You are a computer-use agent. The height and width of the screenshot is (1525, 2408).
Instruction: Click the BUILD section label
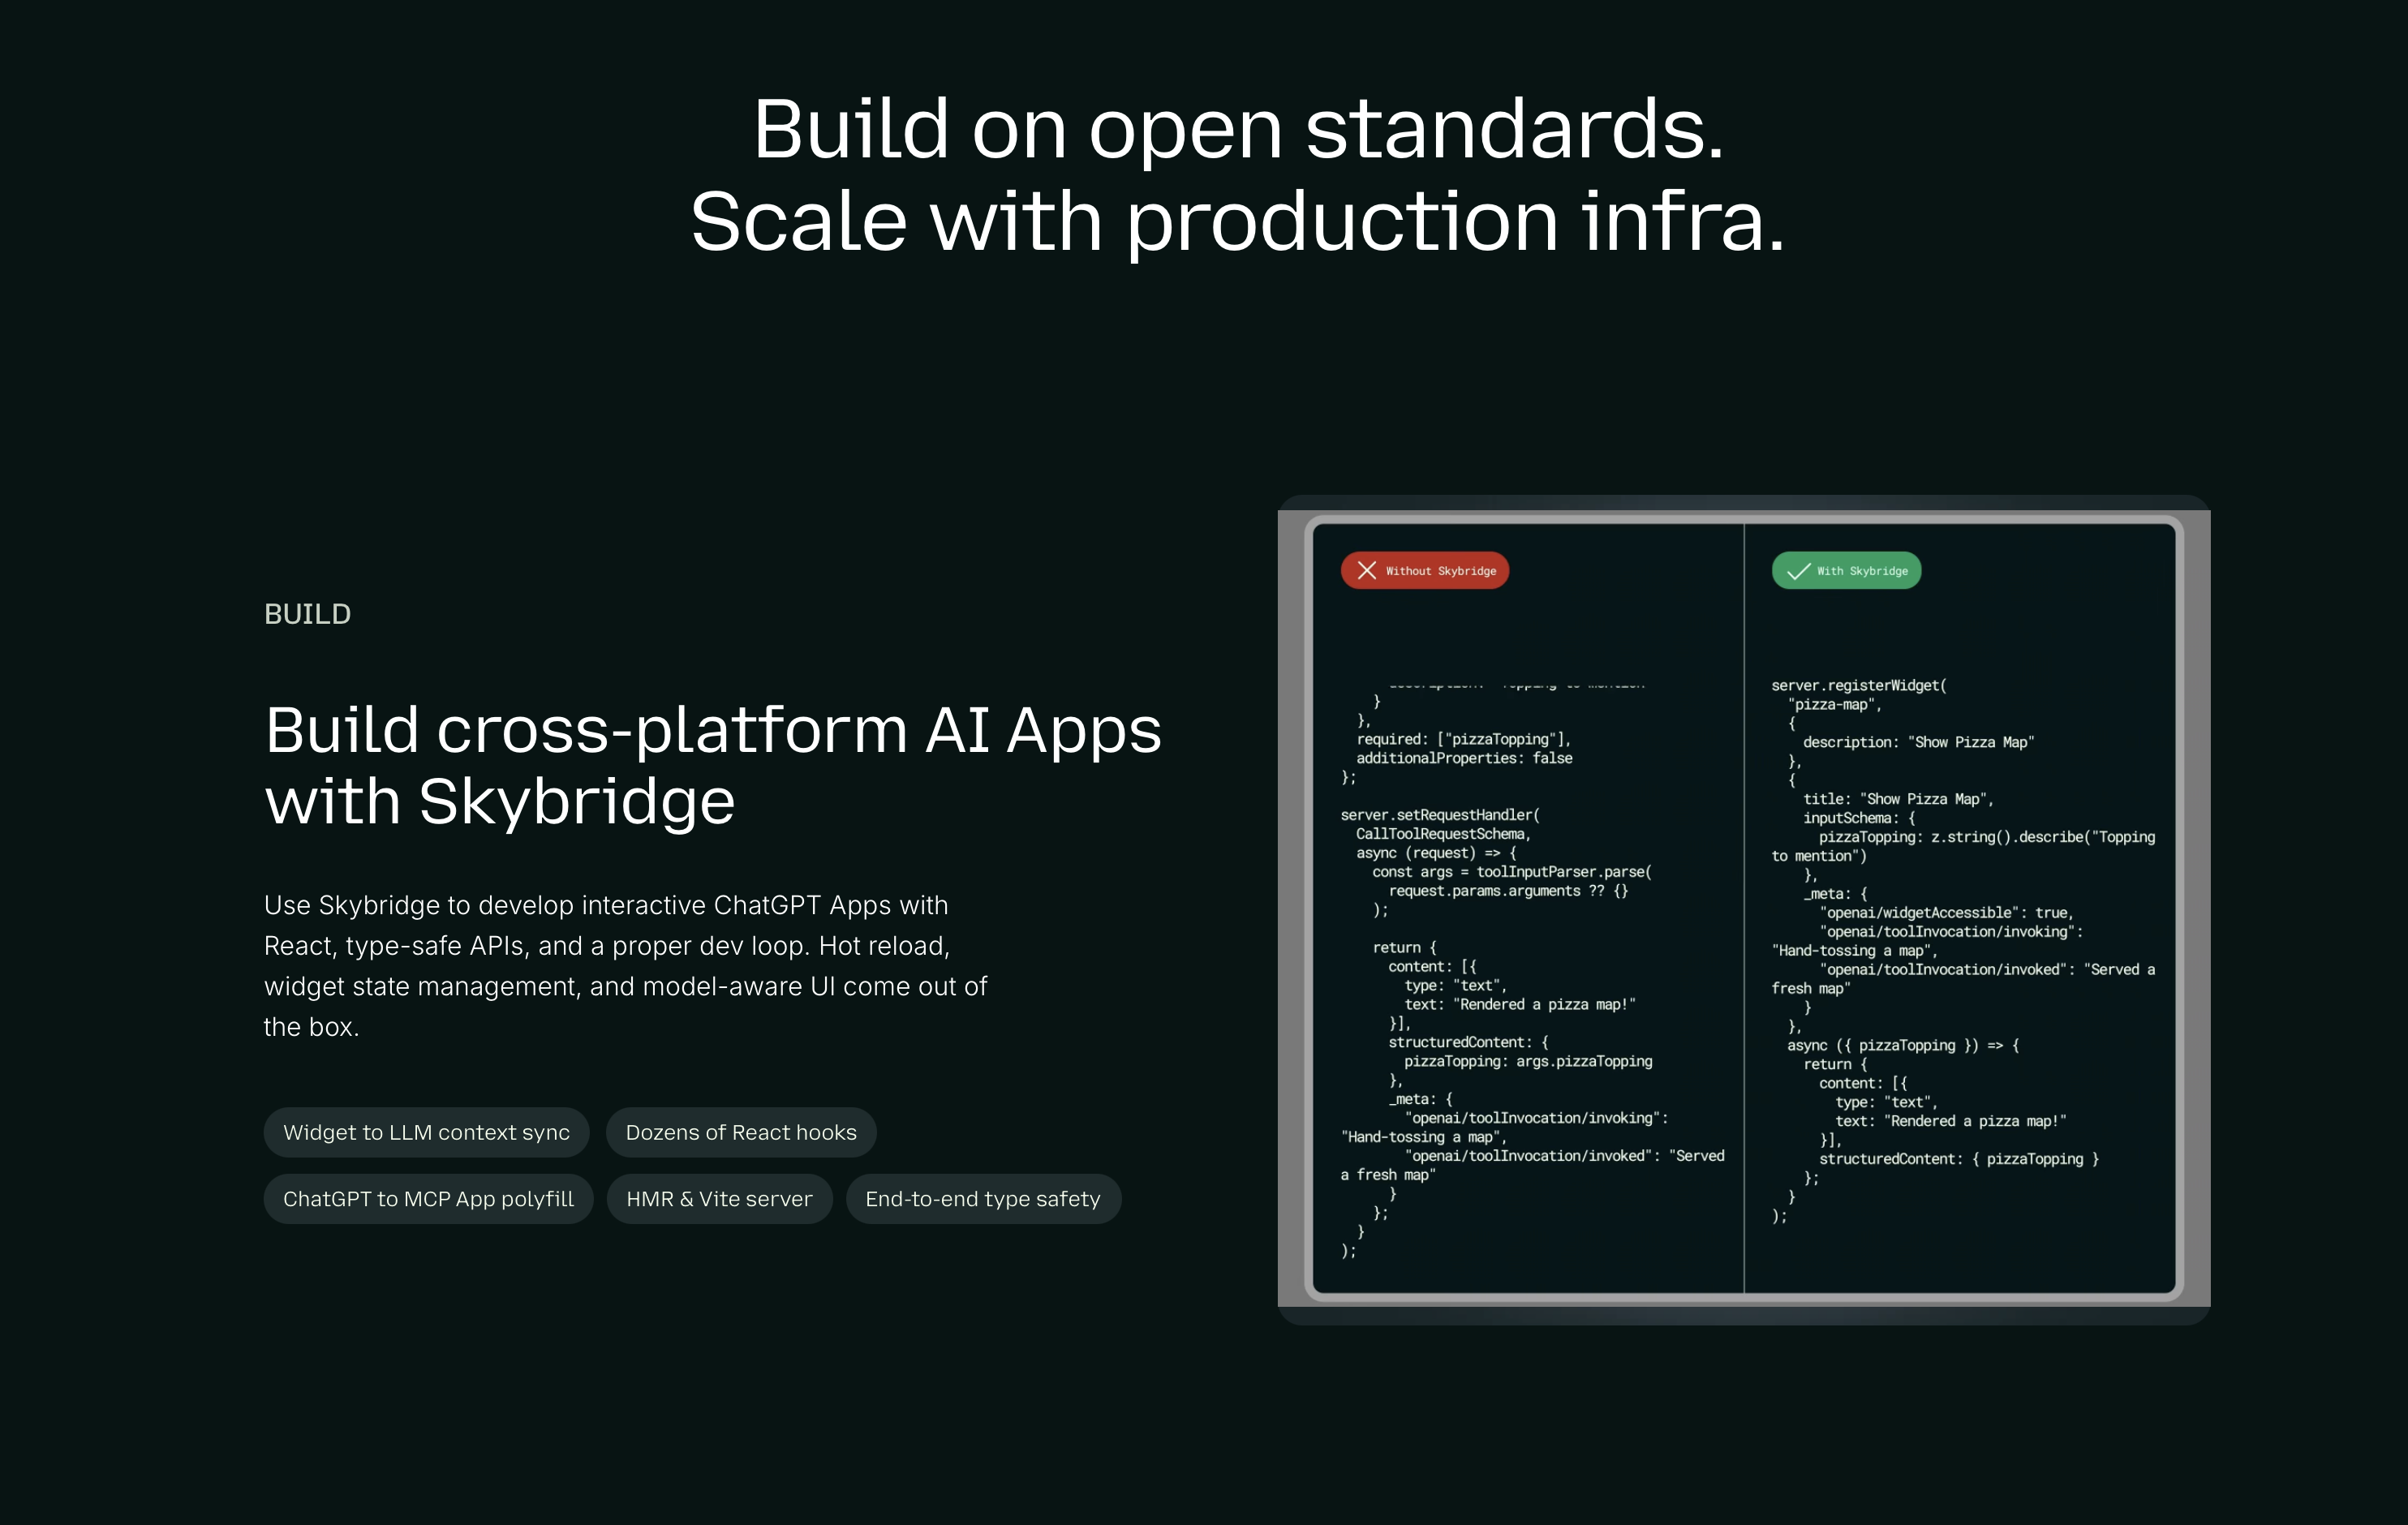click(307, 614)
